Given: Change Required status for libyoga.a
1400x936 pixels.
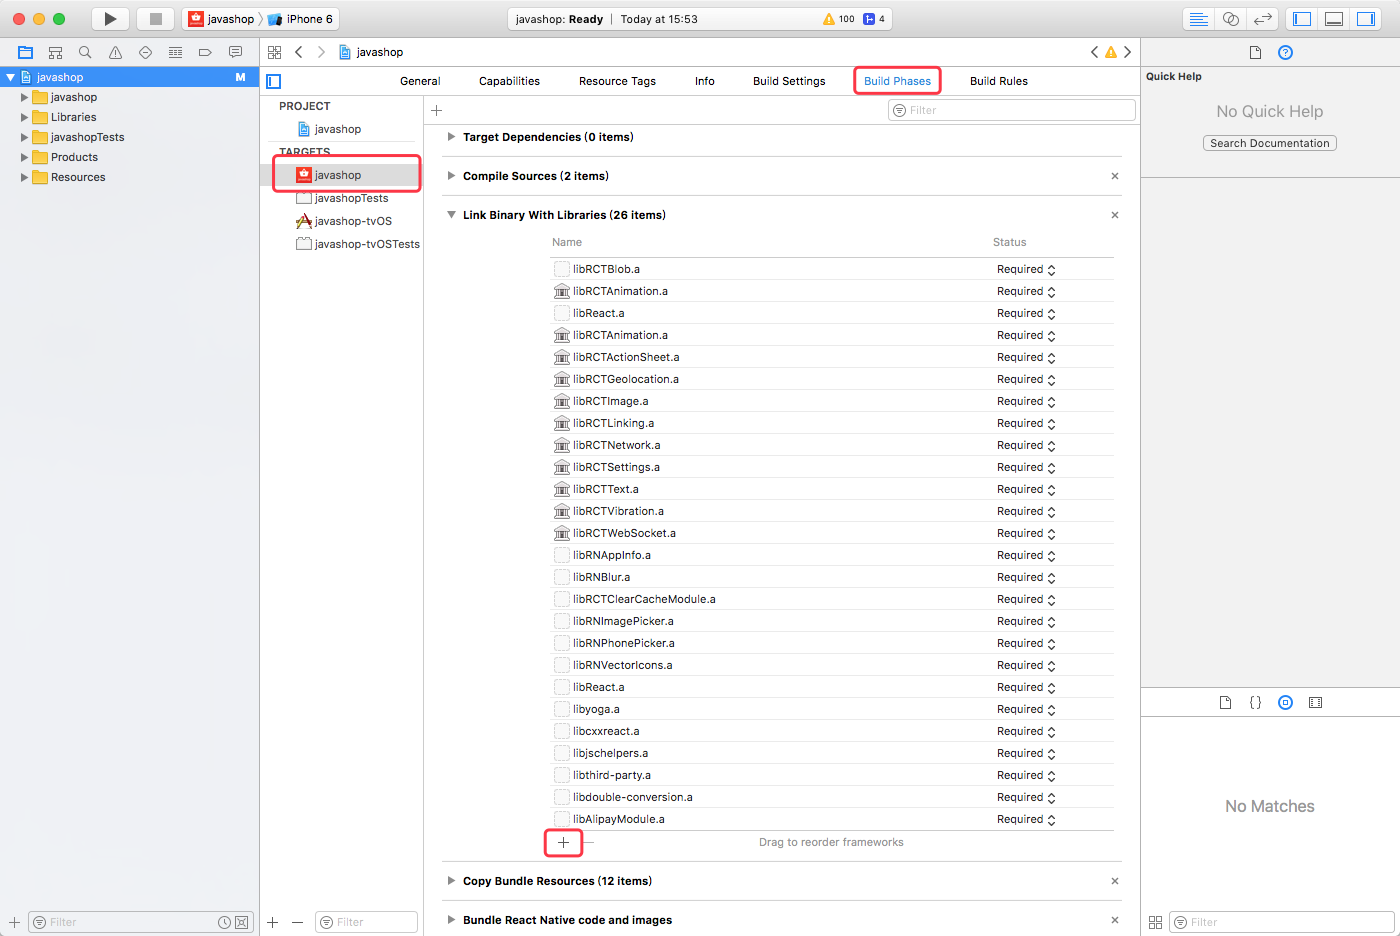Looking at the screenshot, I should 1026,709.
